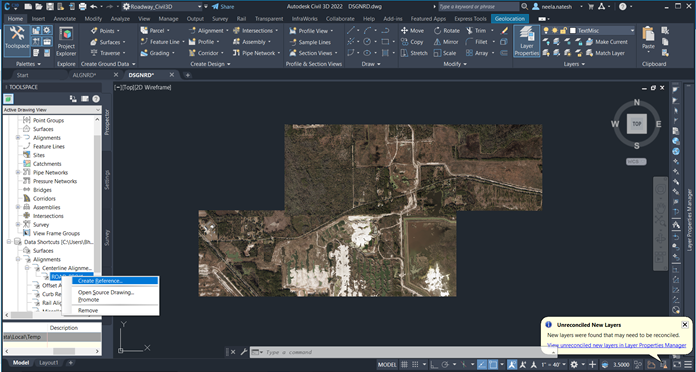Click the Share button
Image resolution: width=696 pixels, height=372 pixels.
(x=223, y=6)
